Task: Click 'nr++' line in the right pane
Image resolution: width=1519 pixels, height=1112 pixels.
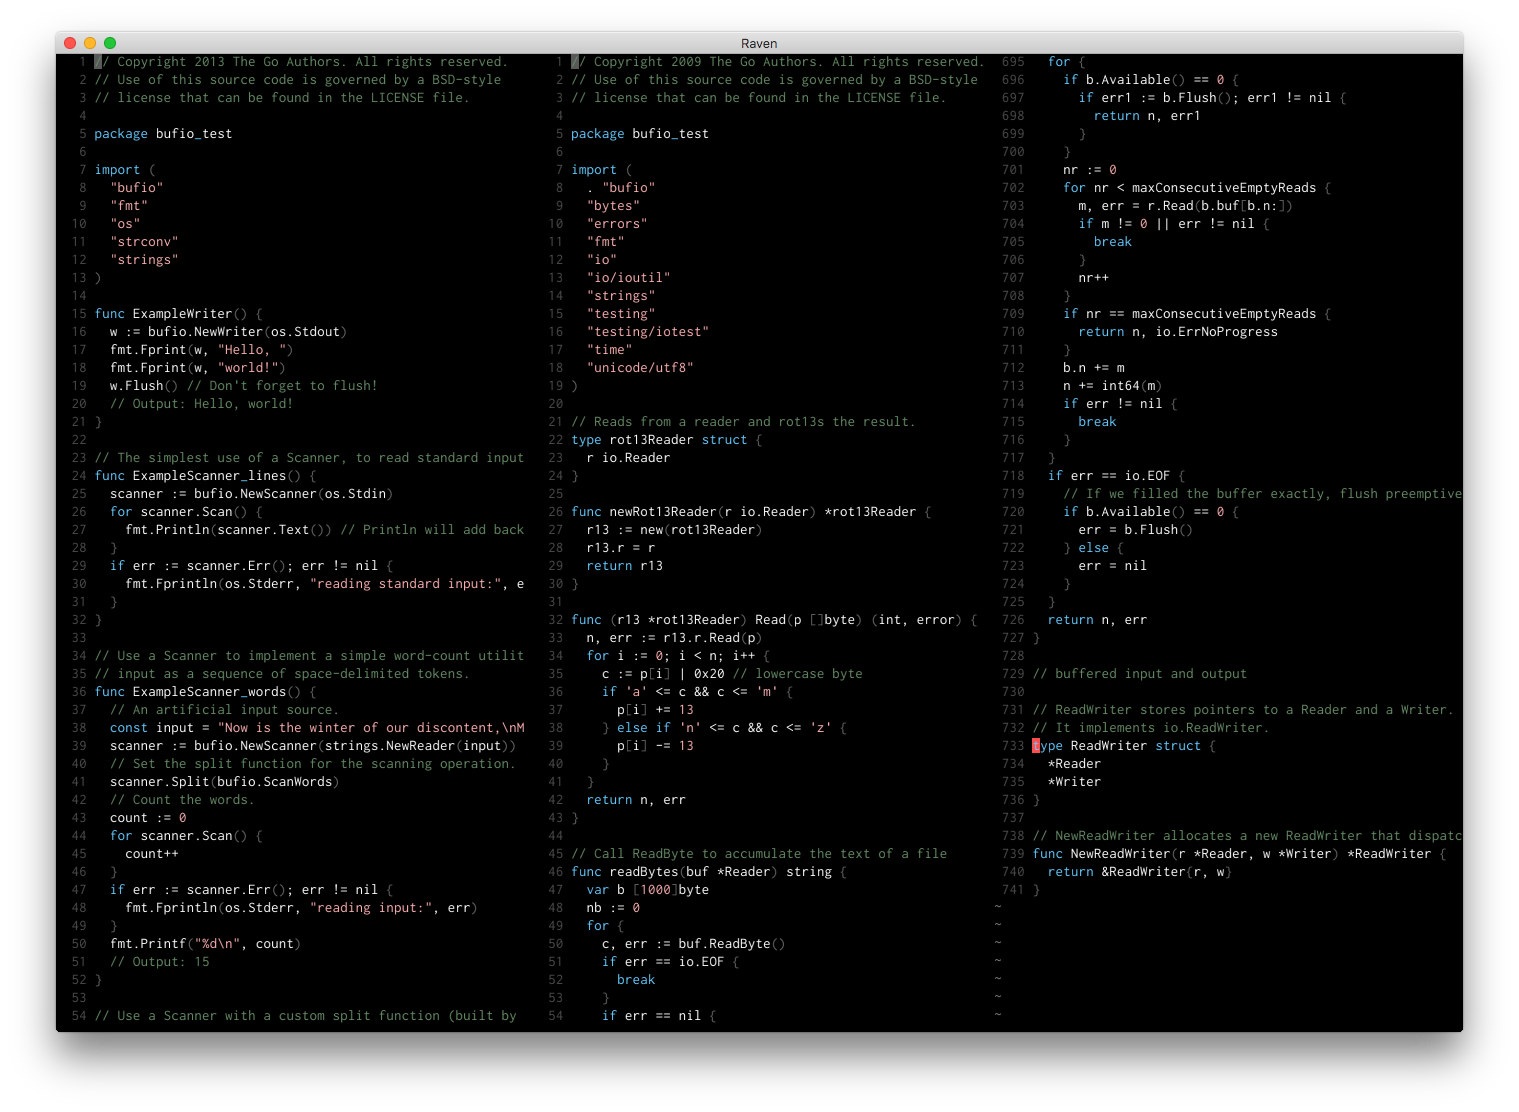Action: tap(1094, 278)
